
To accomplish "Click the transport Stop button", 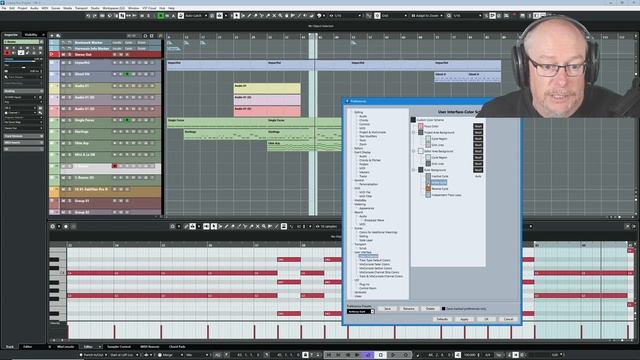I will coord(381,355).
